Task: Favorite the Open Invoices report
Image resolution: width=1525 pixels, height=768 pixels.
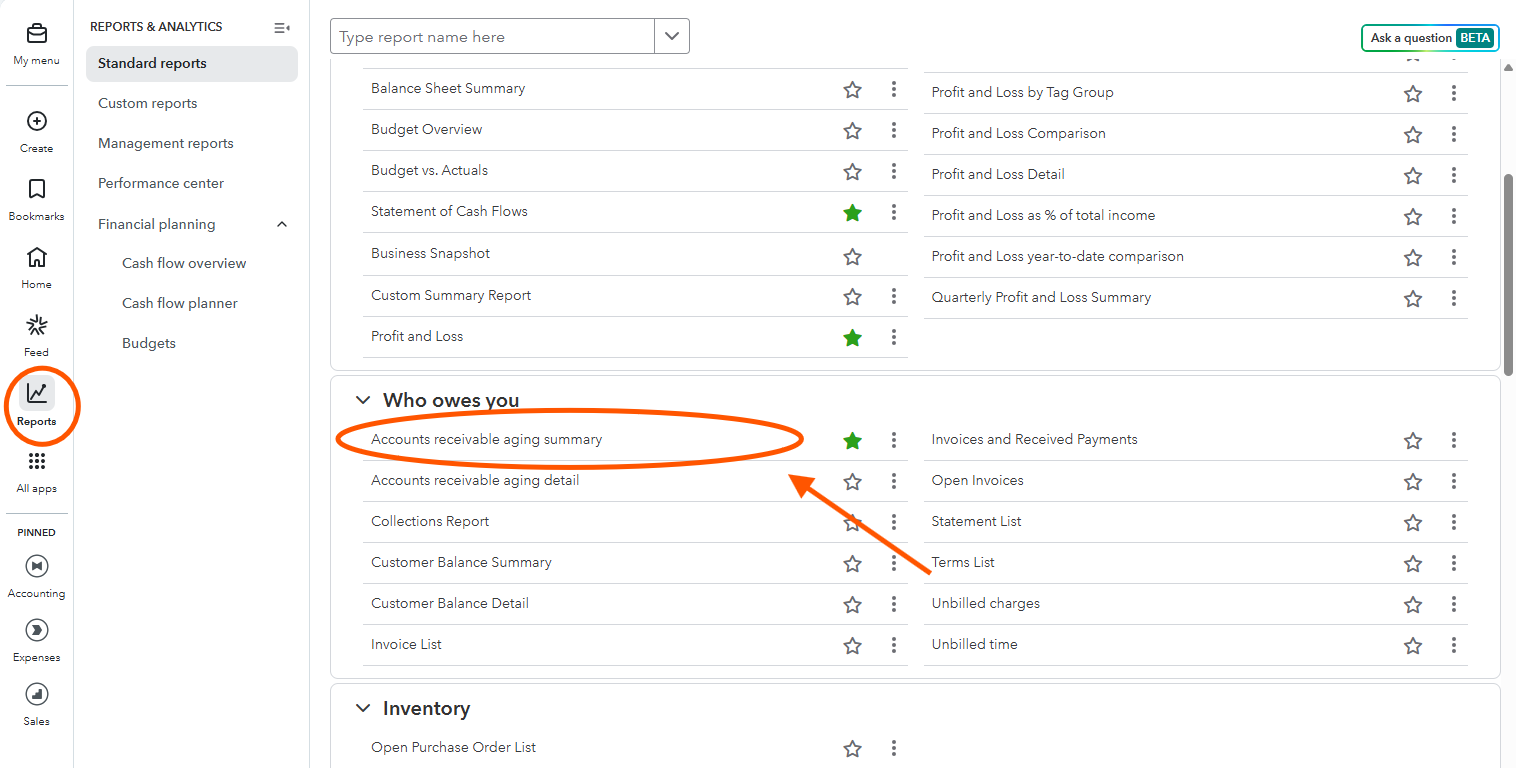Action: pos(1413,481)
